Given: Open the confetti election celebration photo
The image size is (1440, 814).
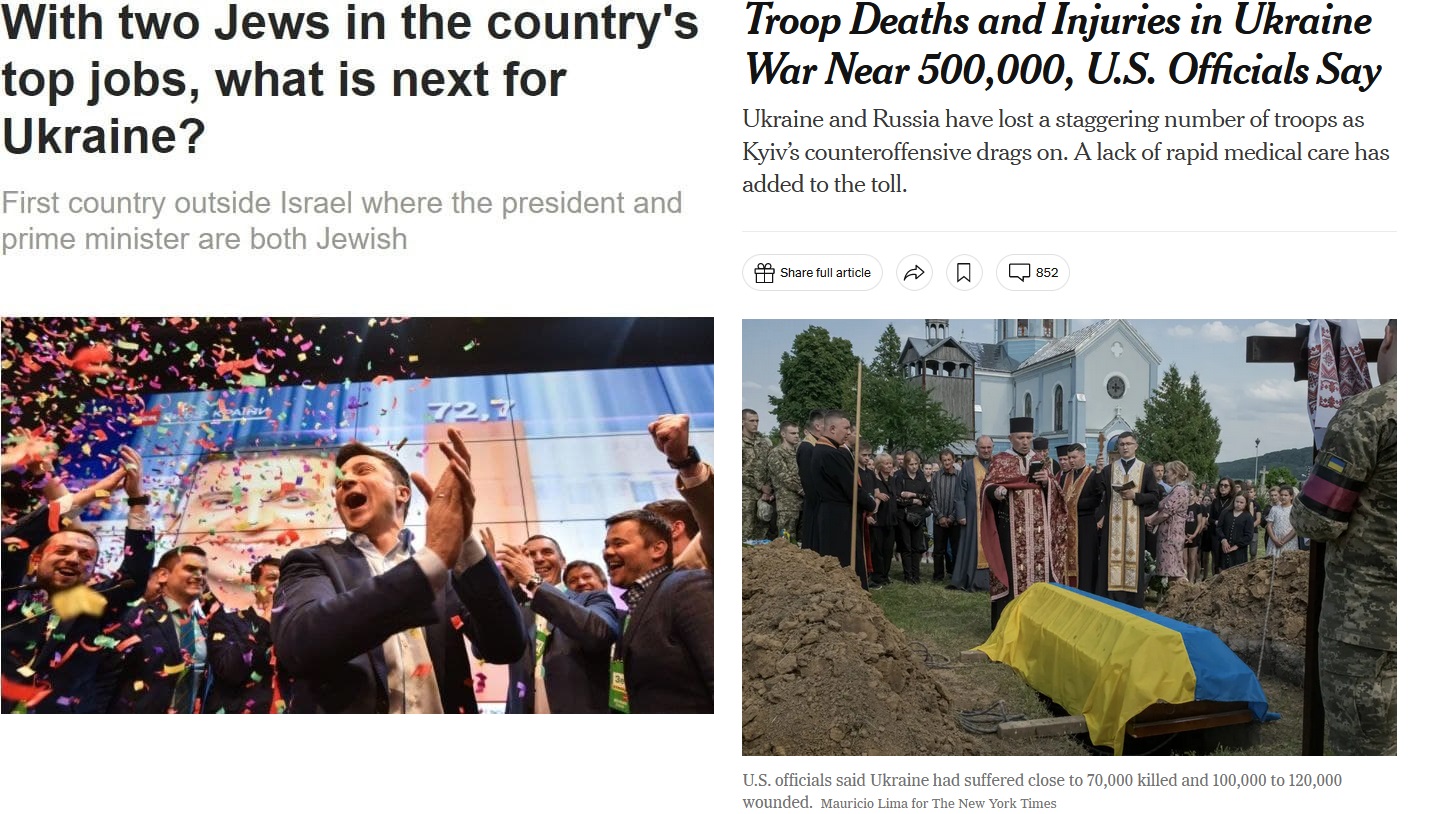Looking at the screenshot, I should [357, 515].
